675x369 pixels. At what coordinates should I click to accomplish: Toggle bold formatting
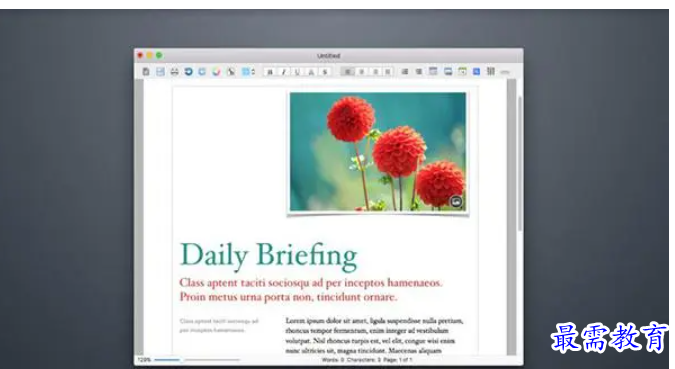[x=270, y=72]
